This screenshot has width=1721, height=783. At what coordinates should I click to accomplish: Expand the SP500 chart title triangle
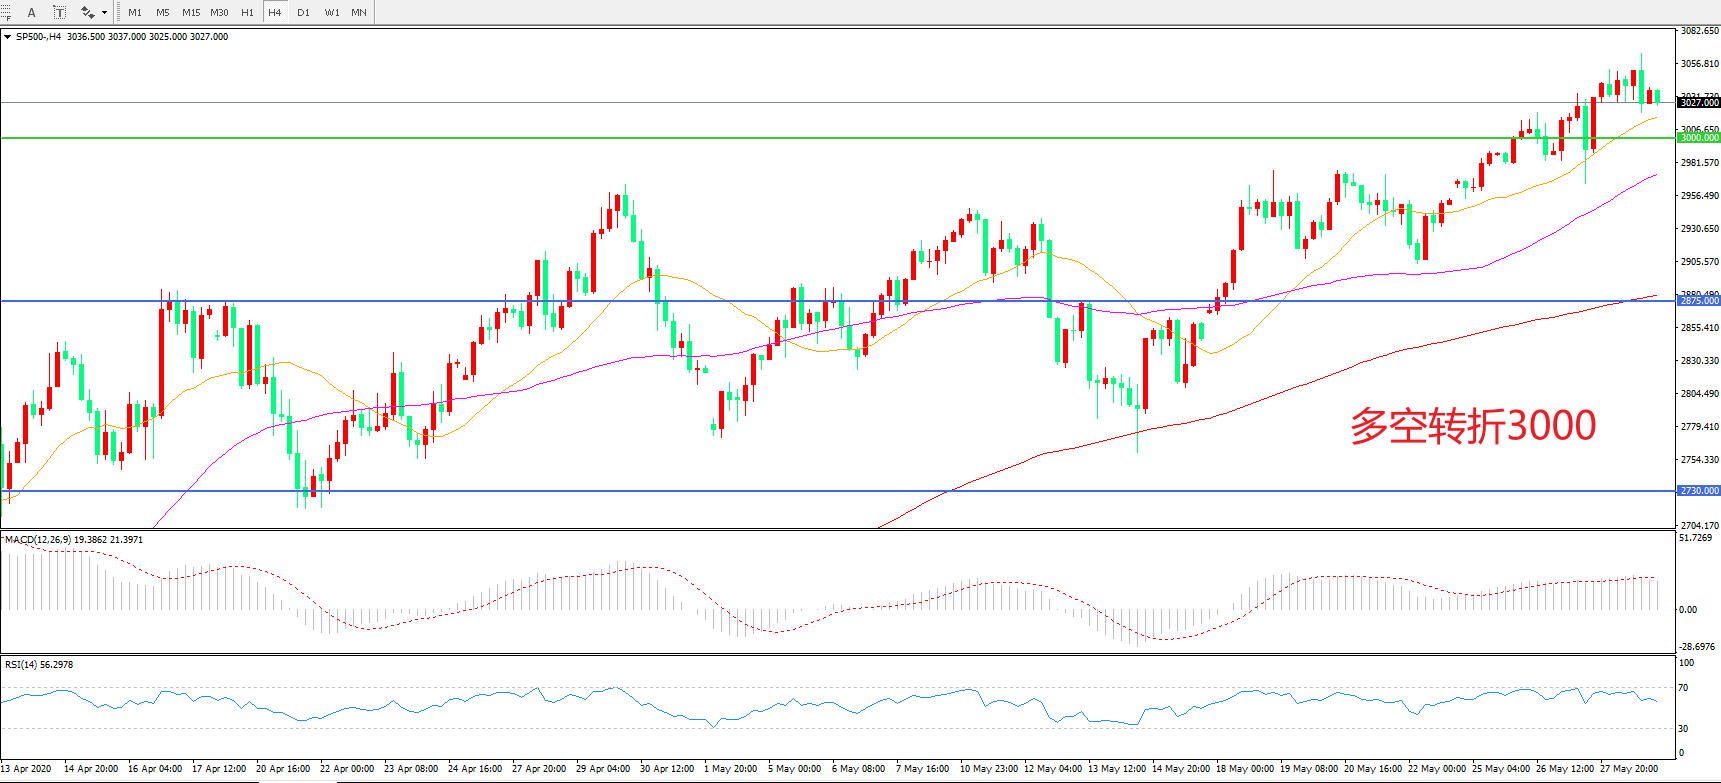8,37
